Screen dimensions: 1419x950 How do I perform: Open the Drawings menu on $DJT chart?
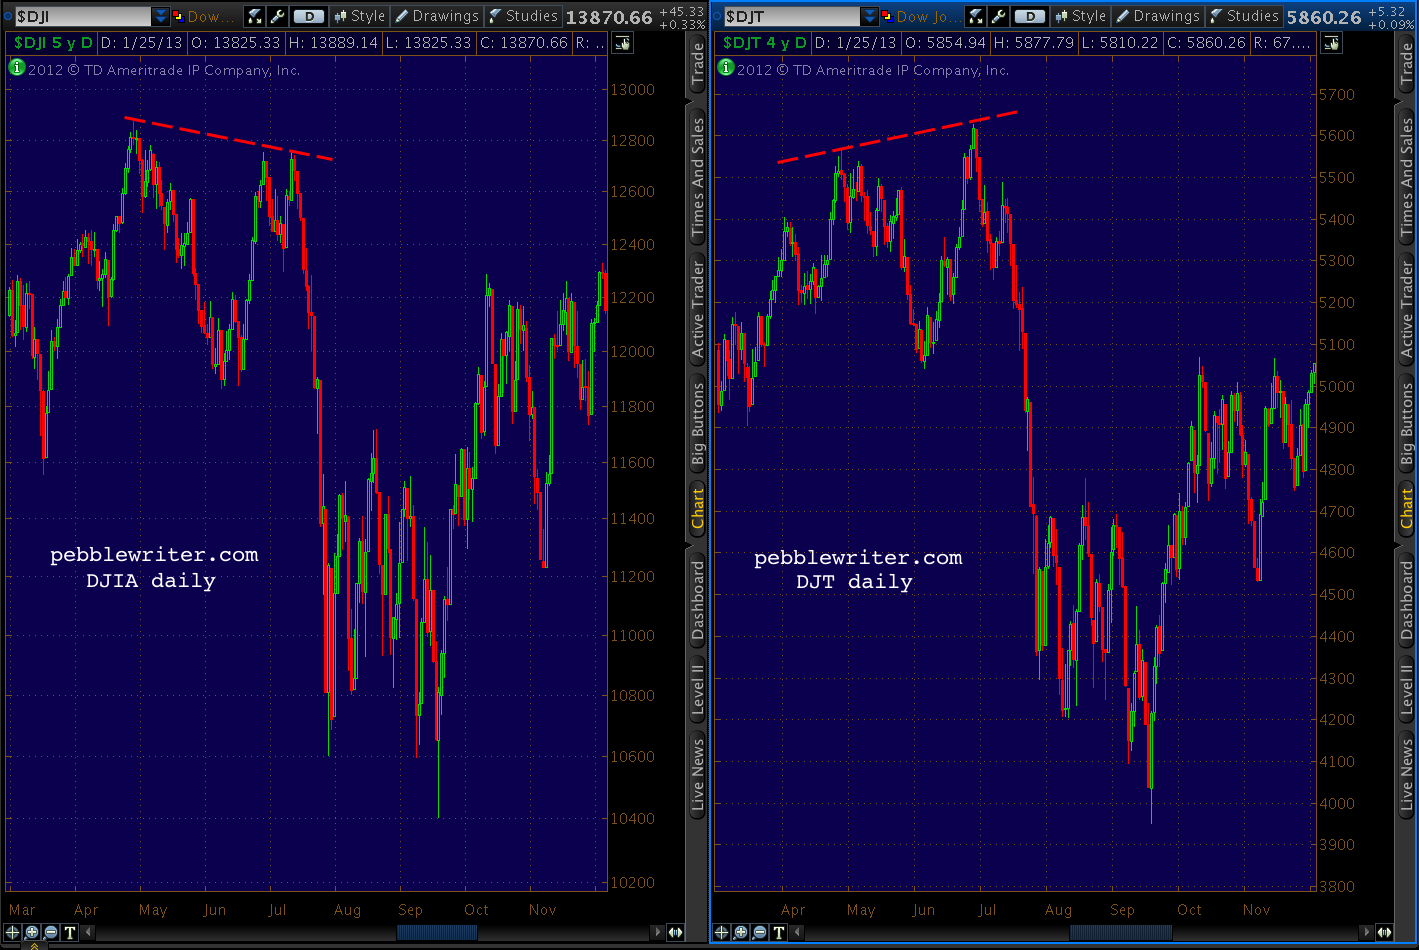pyautogui.click(x=1158, y=16)
